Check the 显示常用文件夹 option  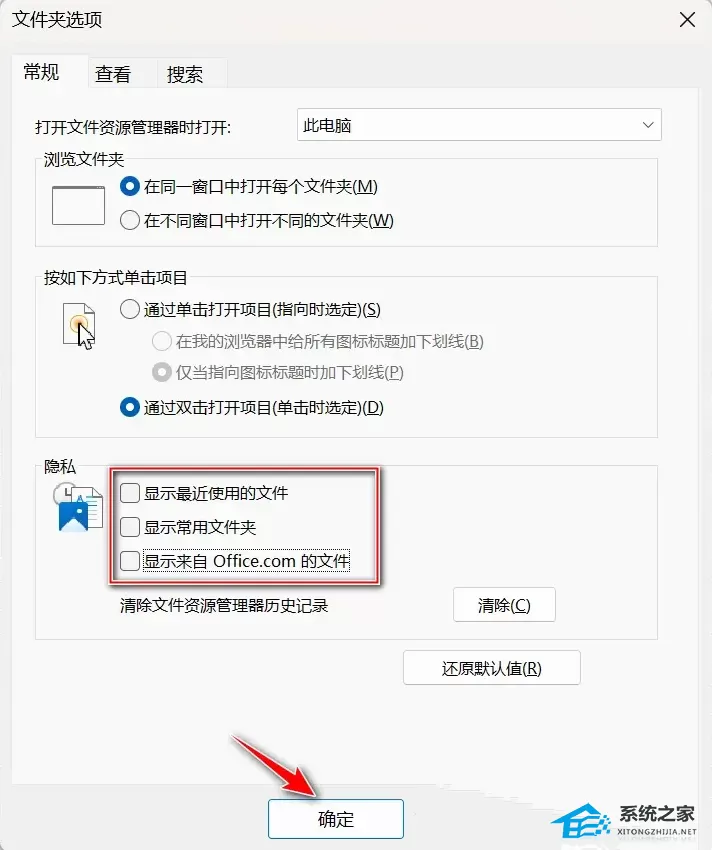[130, 527]
